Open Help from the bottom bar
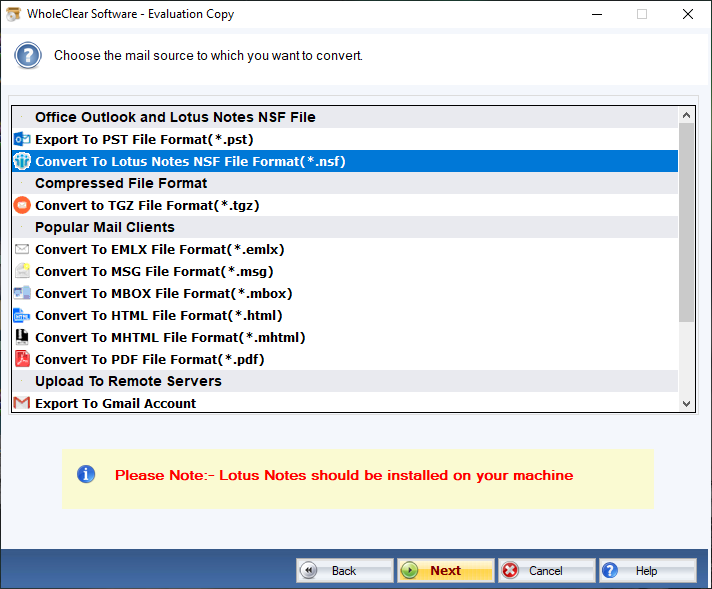 [x=648, y=570]
